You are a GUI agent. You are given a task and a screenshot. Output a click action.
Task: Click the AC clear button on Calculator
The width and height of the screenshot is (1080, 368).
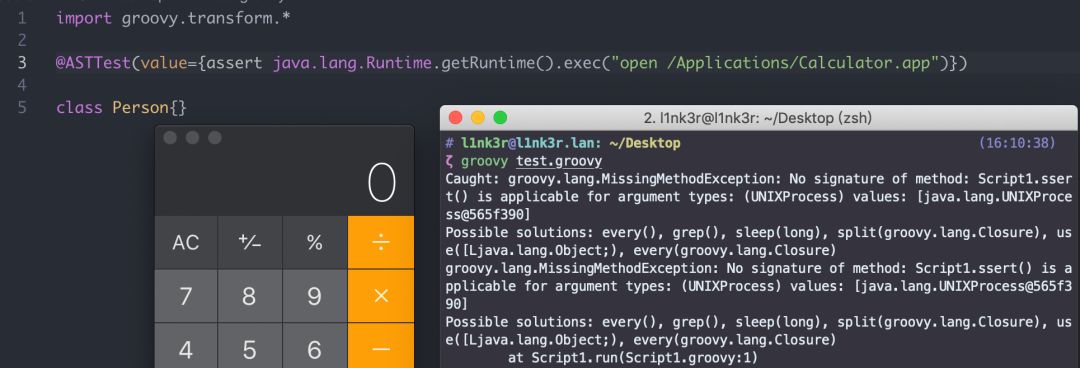(186, 243)
